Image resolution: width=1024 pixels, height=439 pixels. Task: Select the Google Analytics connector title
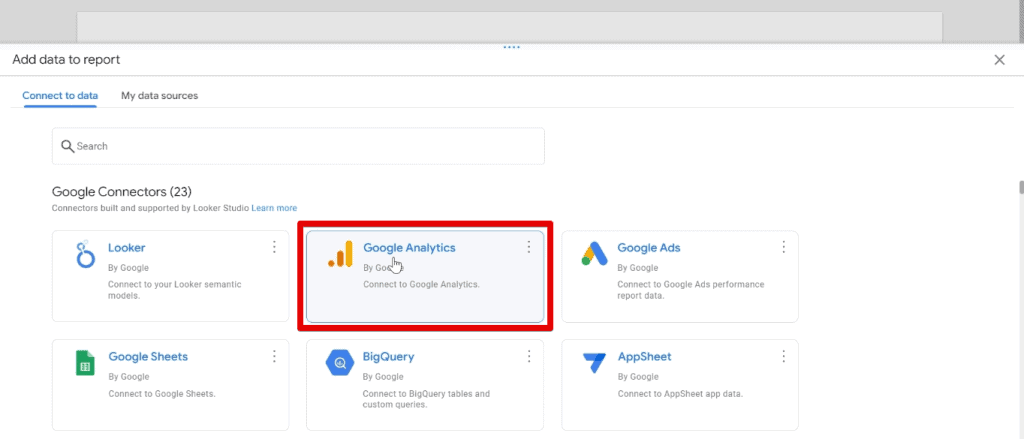pos(409,248)
